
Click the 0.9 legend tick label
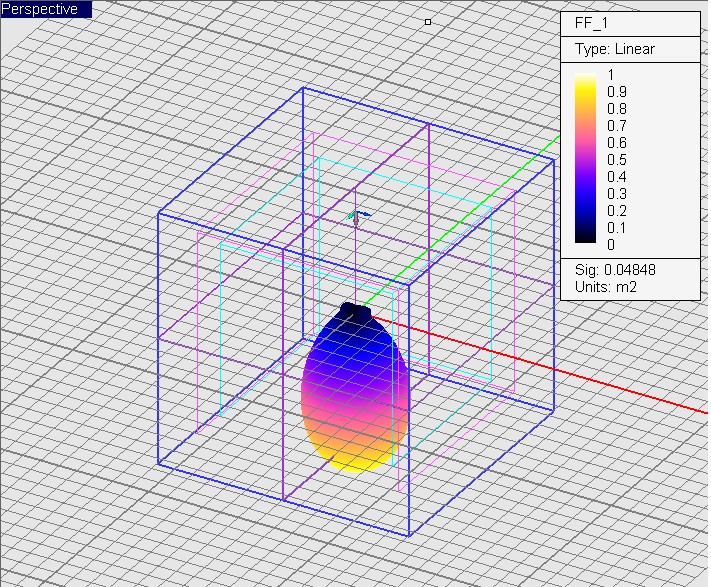point(617,92)
